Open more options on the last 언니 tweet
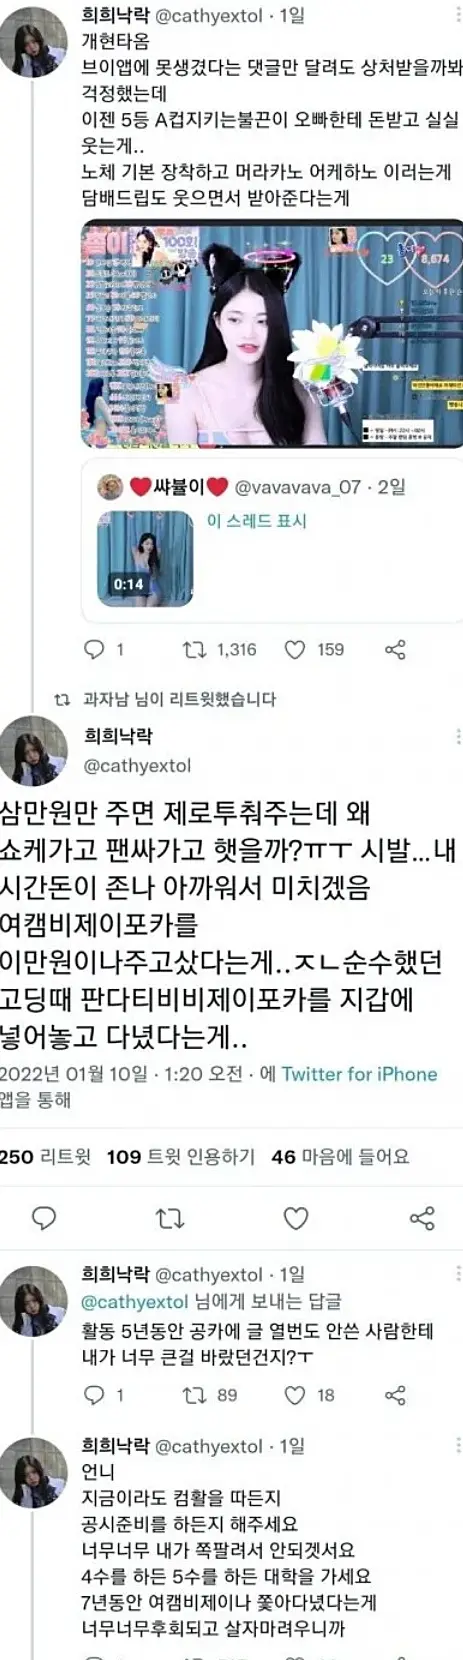463x1660 pixels. [x=458, y=1445]
